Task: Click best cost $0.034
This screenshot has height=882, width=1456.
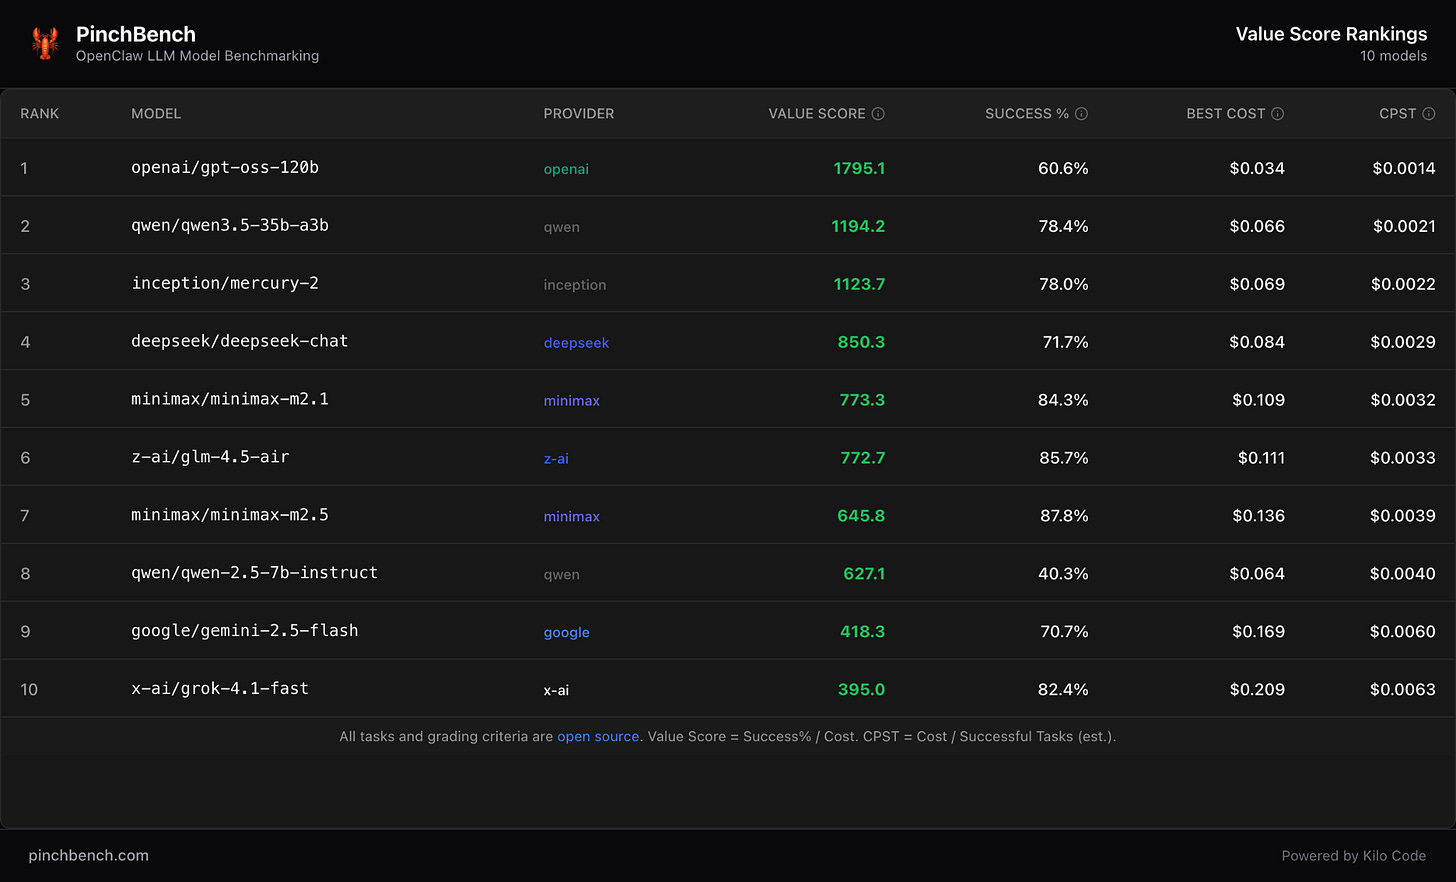Action: 1257,169
